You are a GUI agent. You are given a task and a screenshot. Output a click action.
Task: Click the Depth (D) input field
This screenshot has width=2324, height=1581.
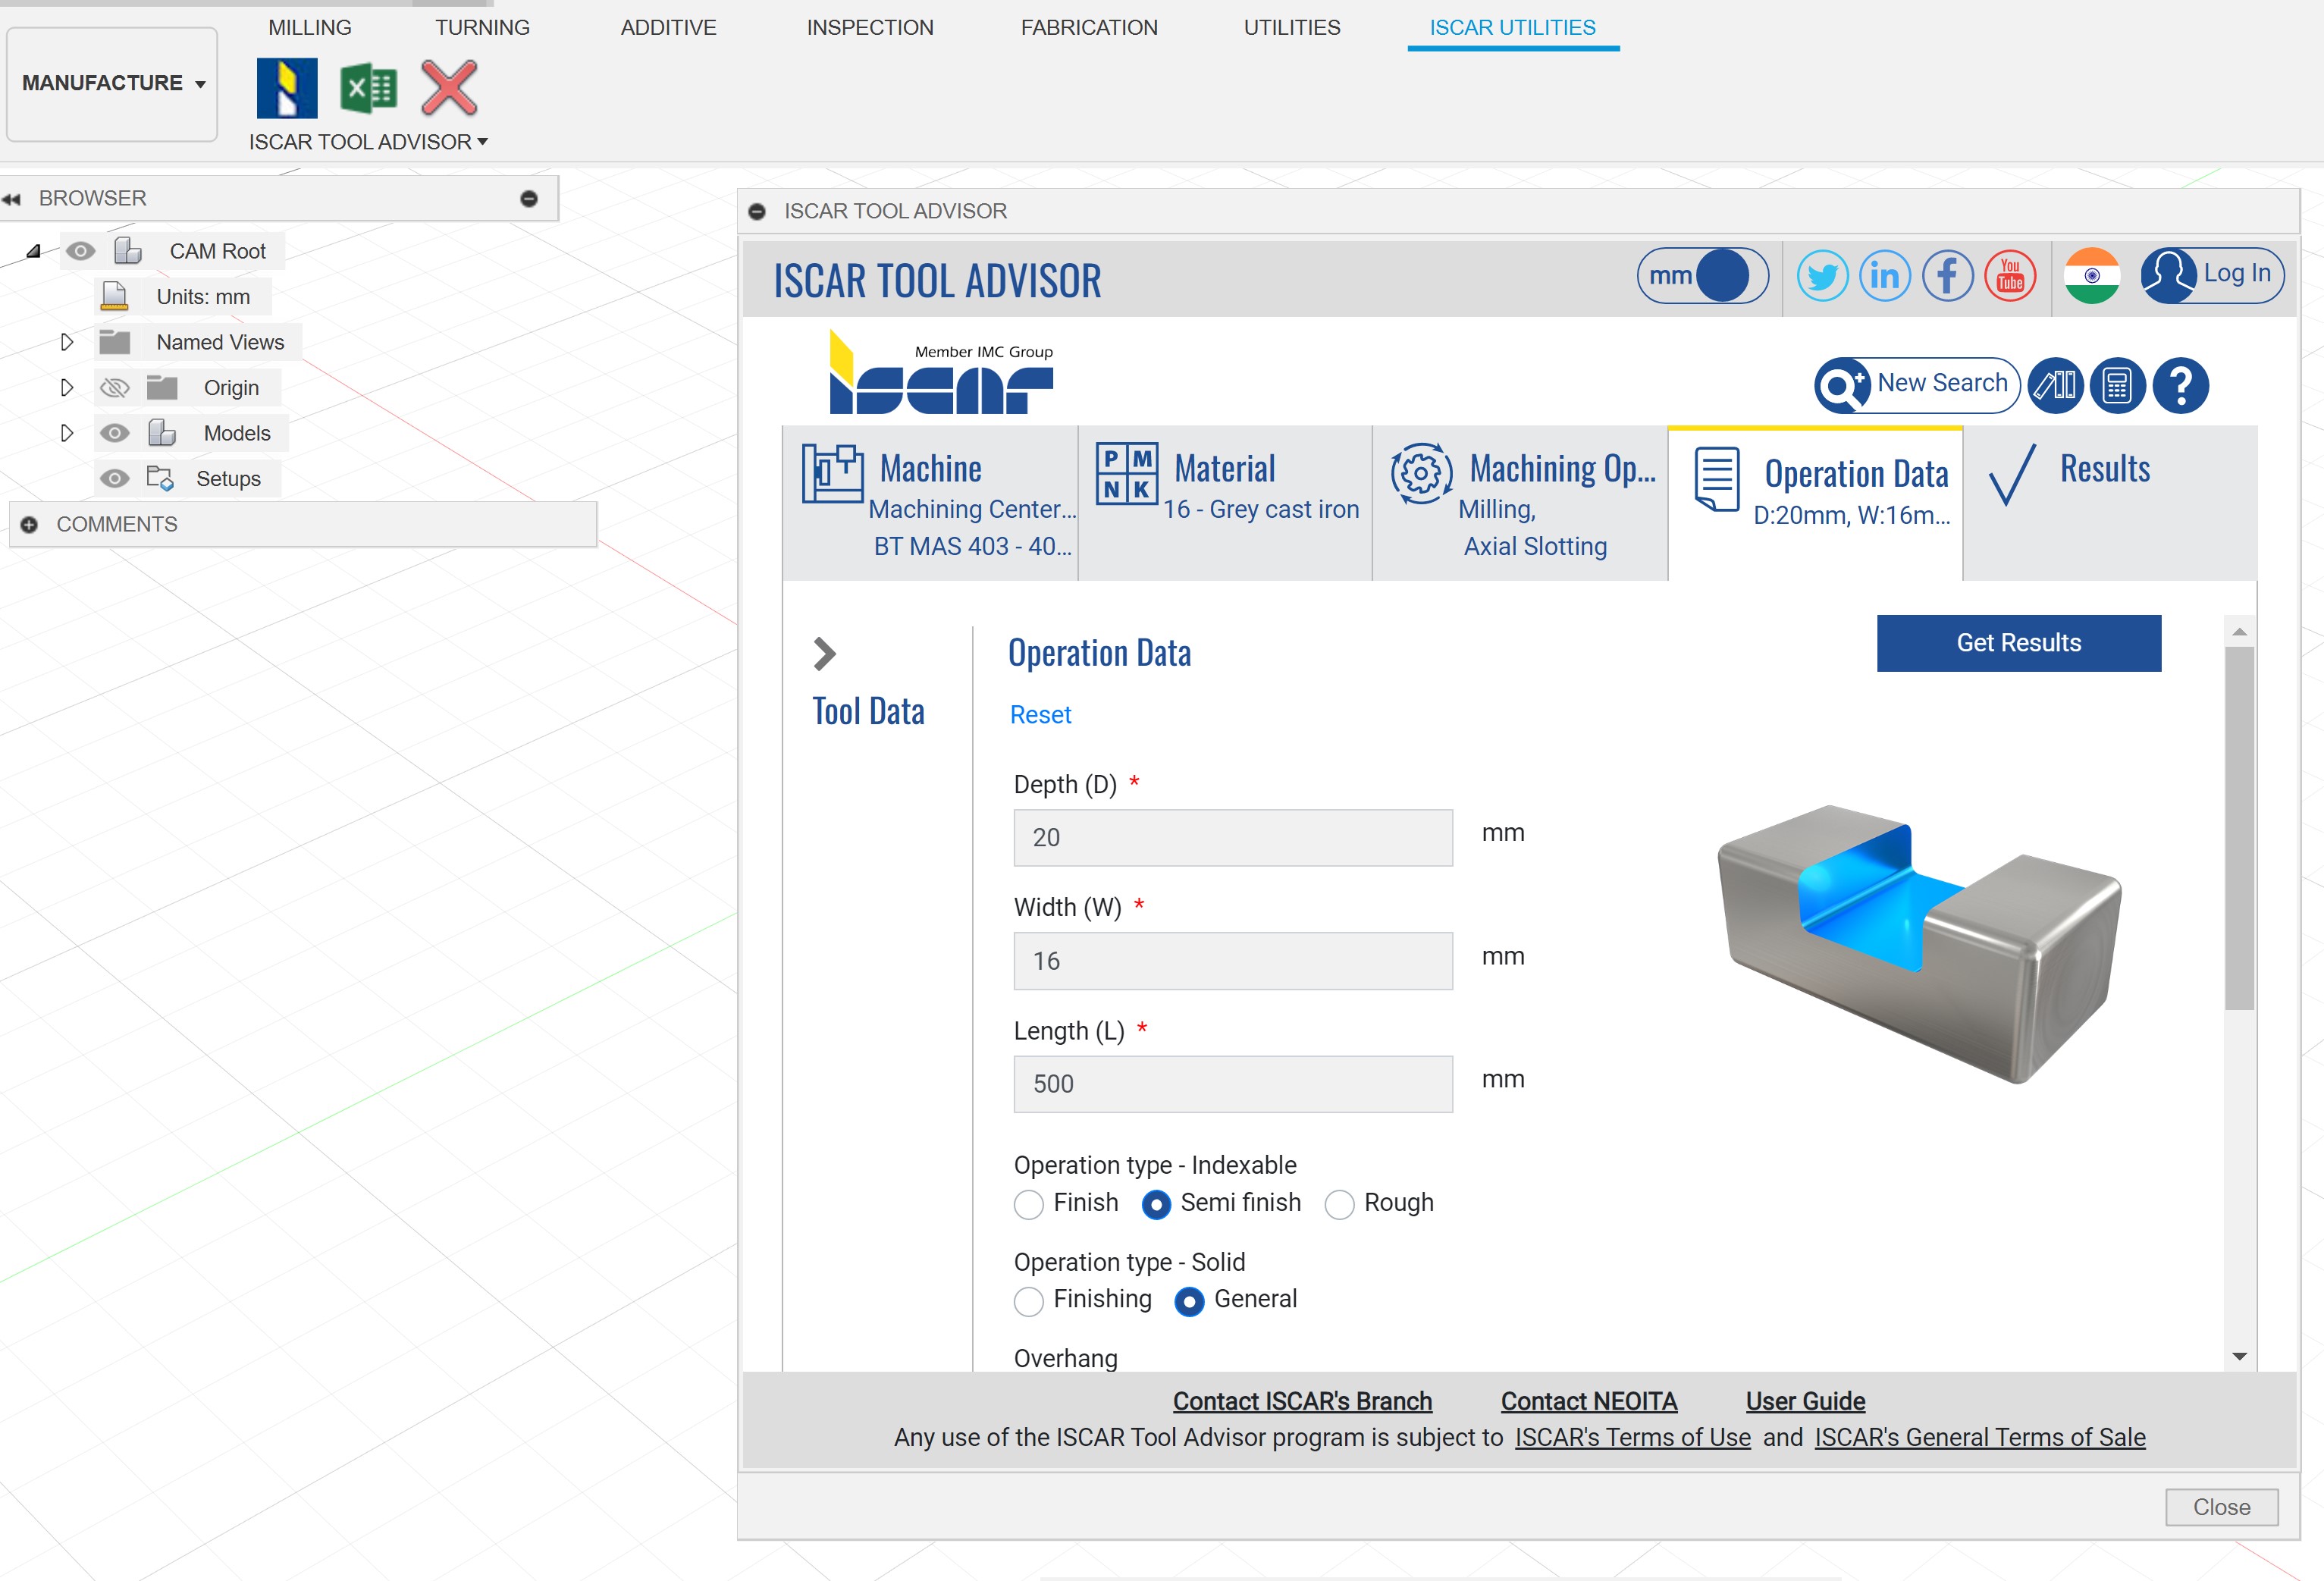(1232, 838)
